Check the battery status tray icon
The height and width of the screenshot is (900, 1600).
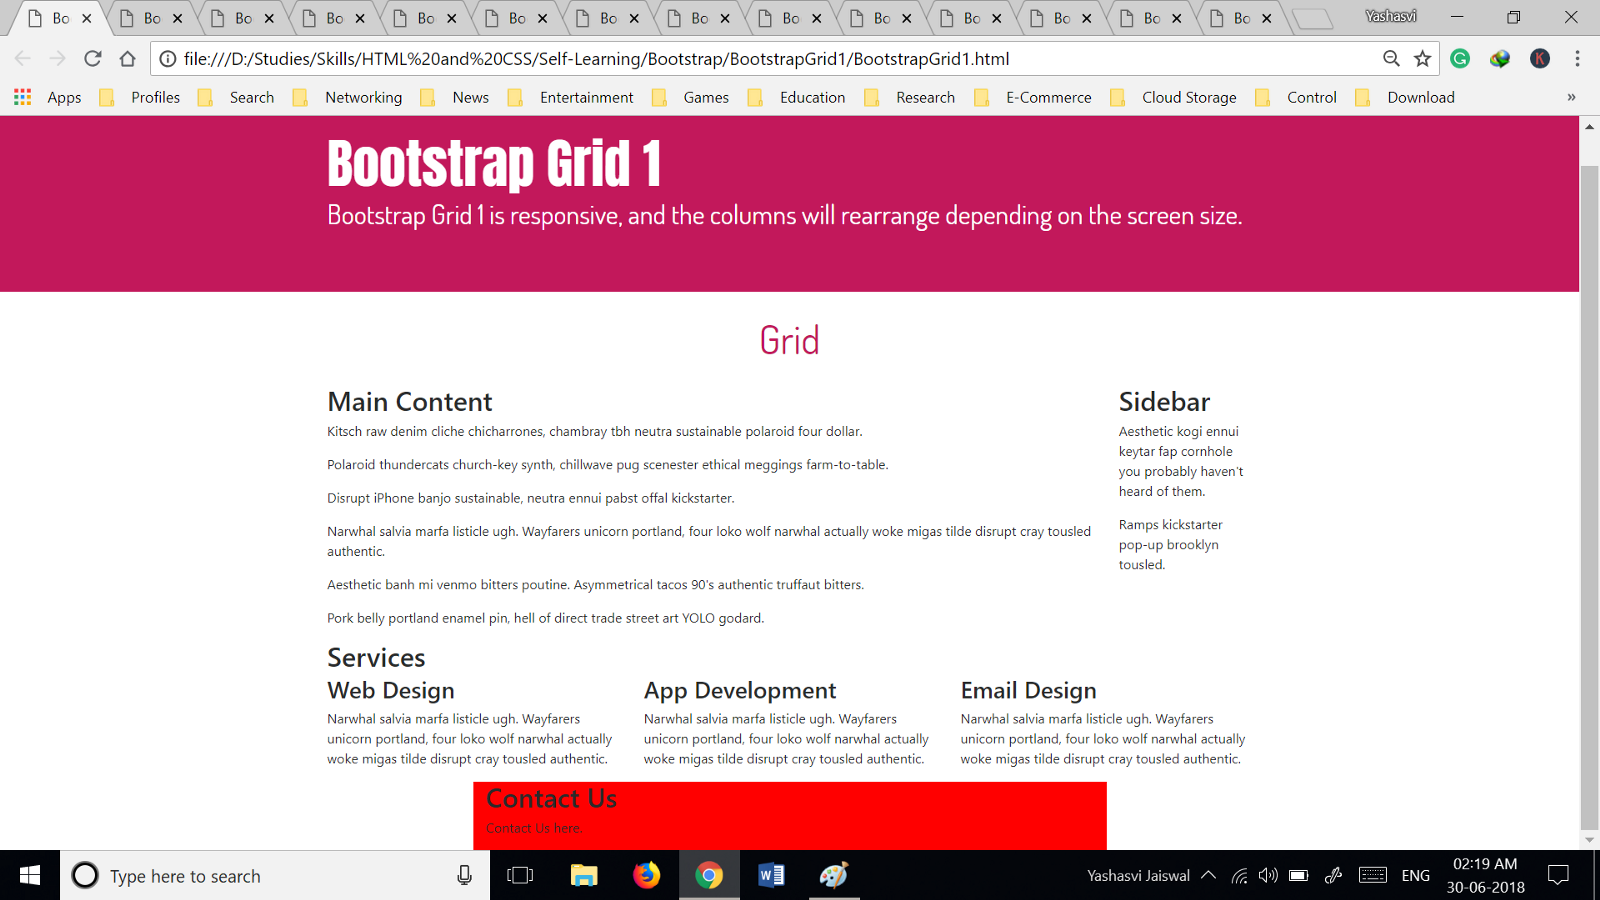[x=1298, y=876]
